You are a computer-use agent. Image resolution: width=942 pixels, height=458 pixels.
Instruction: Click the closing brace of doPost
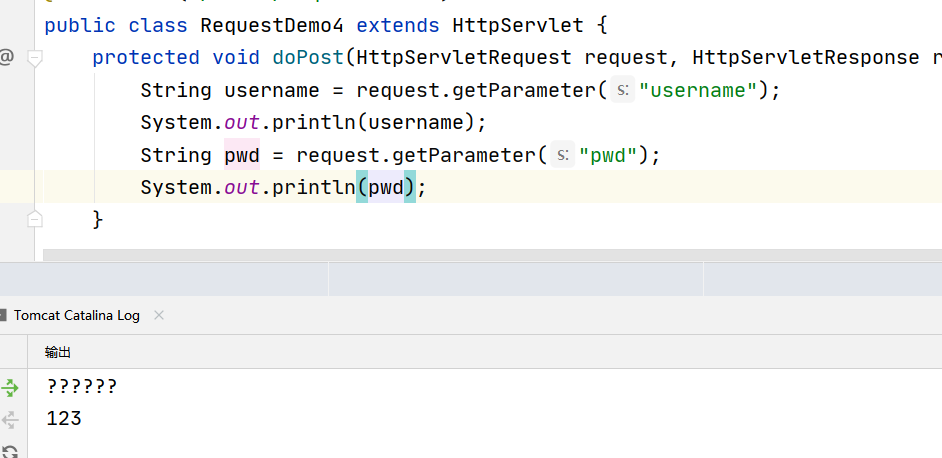98,219
